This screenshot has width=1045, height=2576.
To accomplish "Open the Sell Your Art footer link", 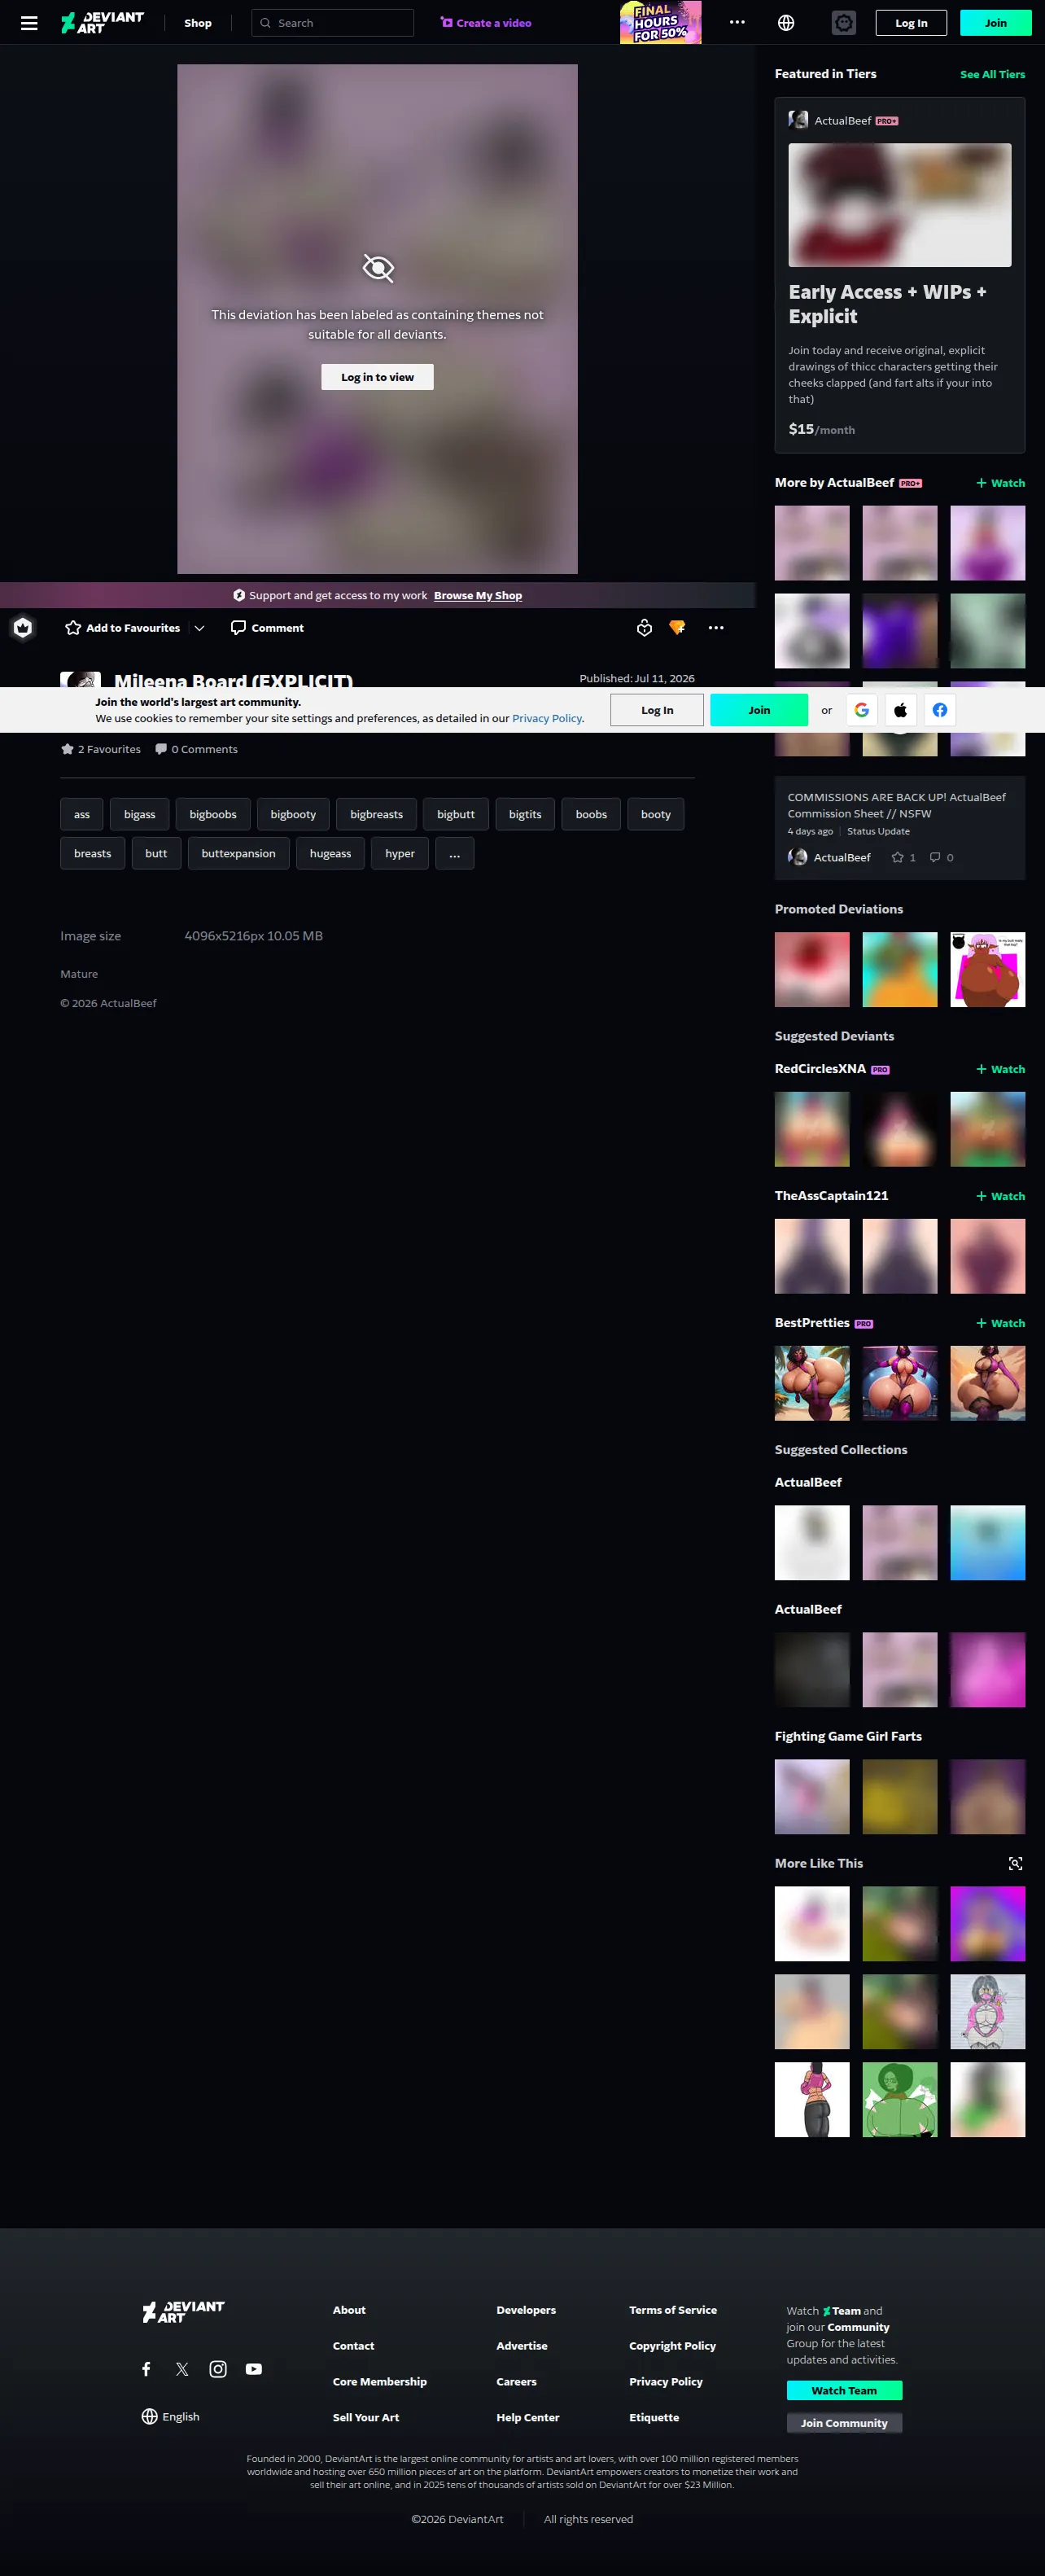I will click(x=366, y=2418).
